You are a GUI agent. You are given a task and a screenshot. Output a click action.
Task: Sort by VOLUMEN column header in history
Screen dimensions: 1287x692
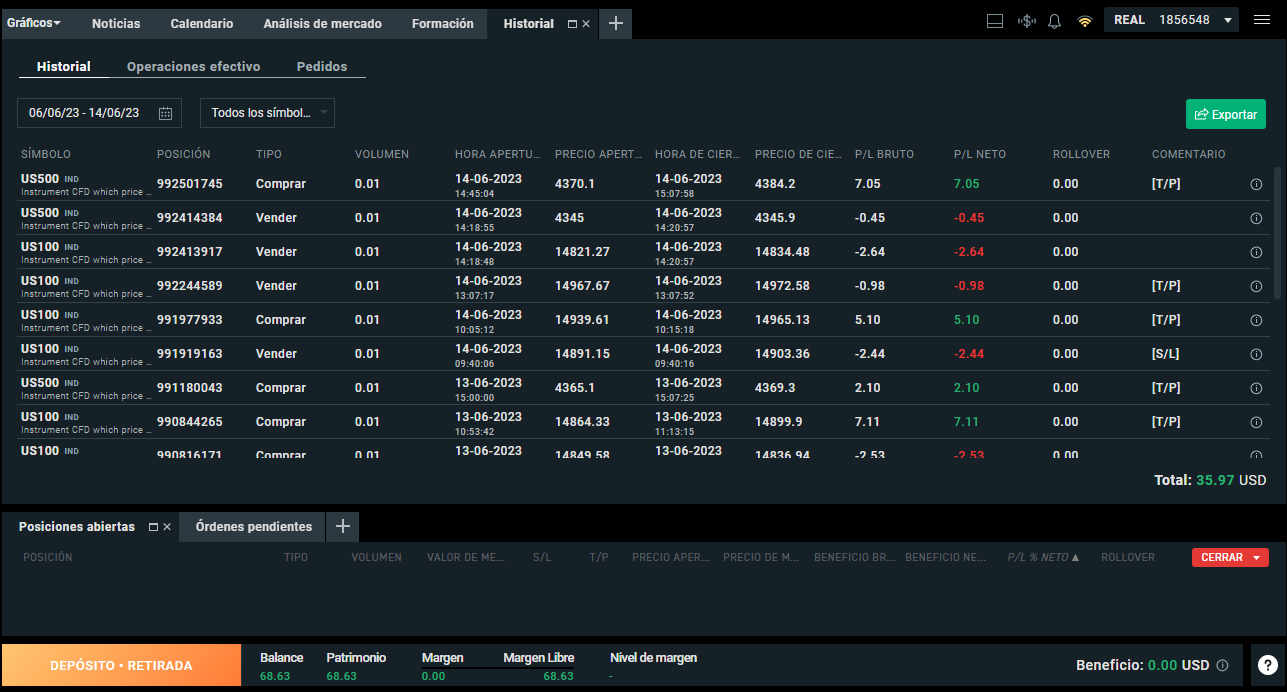(x=382, y=154)
